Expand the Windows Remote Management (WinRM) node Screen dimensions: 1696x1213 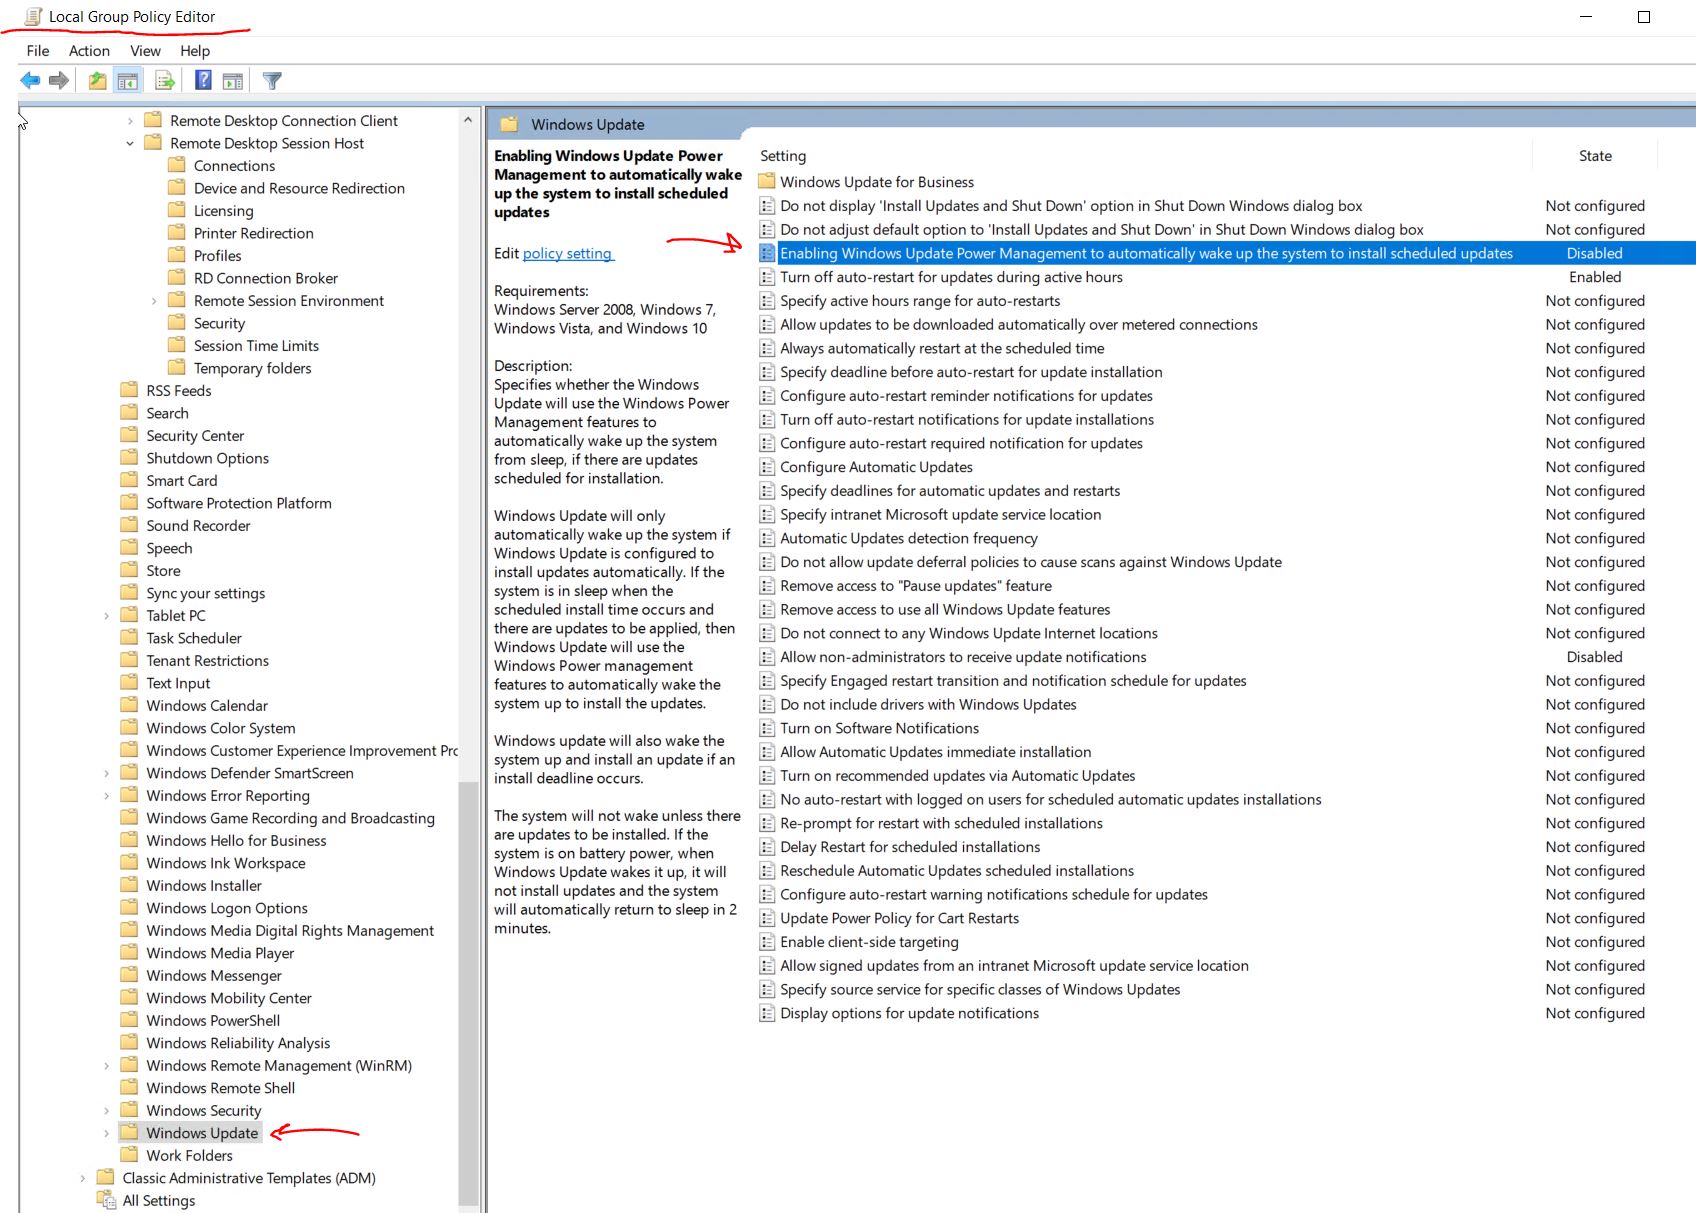[107, 1066]
